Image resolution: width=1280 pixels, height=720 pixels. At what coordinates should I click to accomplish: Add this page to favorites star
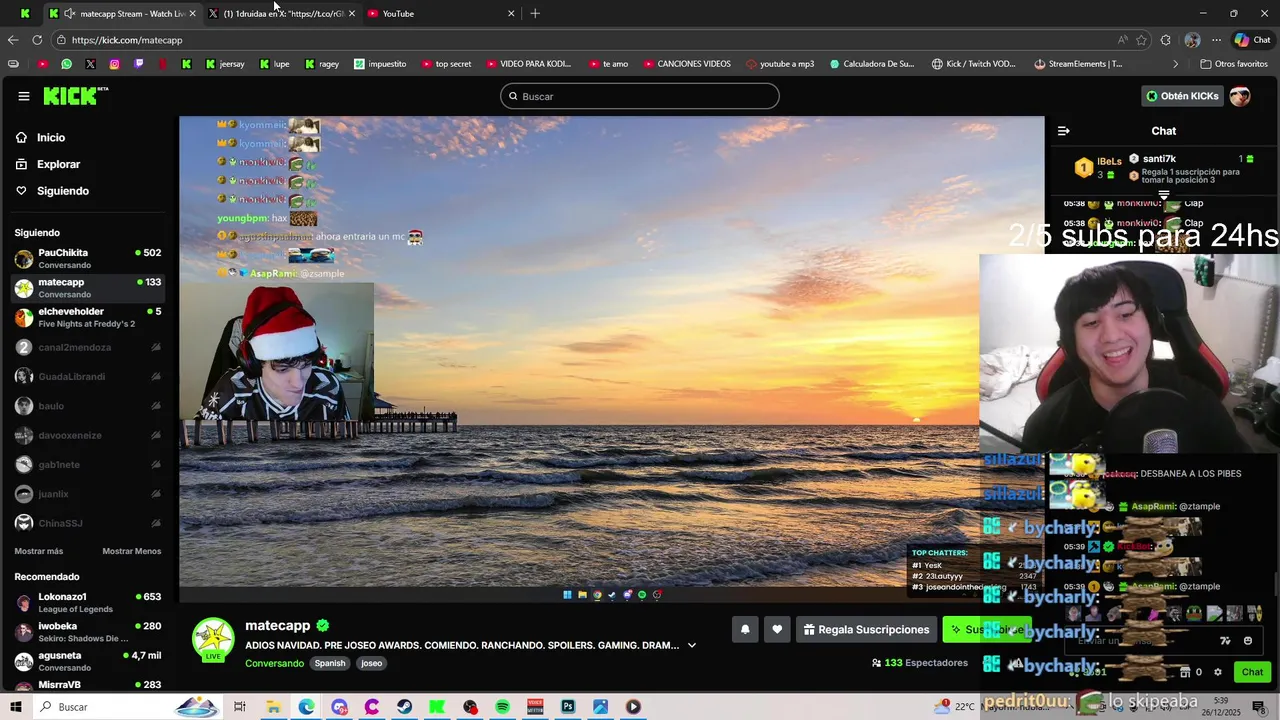point(1142,40)
